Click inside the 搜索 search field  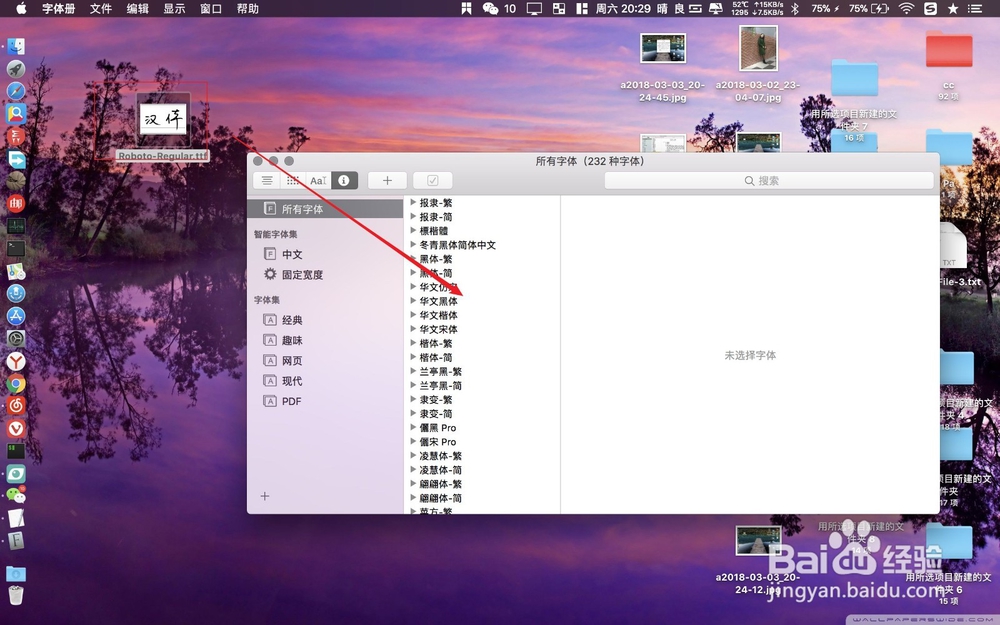(x=770, y=180)
